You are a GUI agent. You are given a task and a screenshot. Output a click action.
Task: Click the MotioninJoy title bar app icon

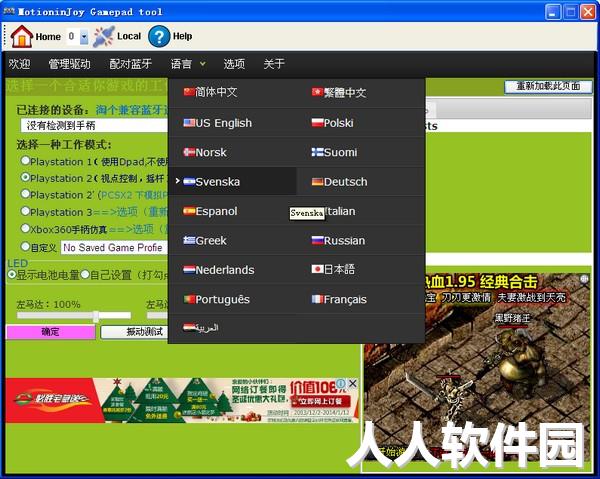point(9,11)
